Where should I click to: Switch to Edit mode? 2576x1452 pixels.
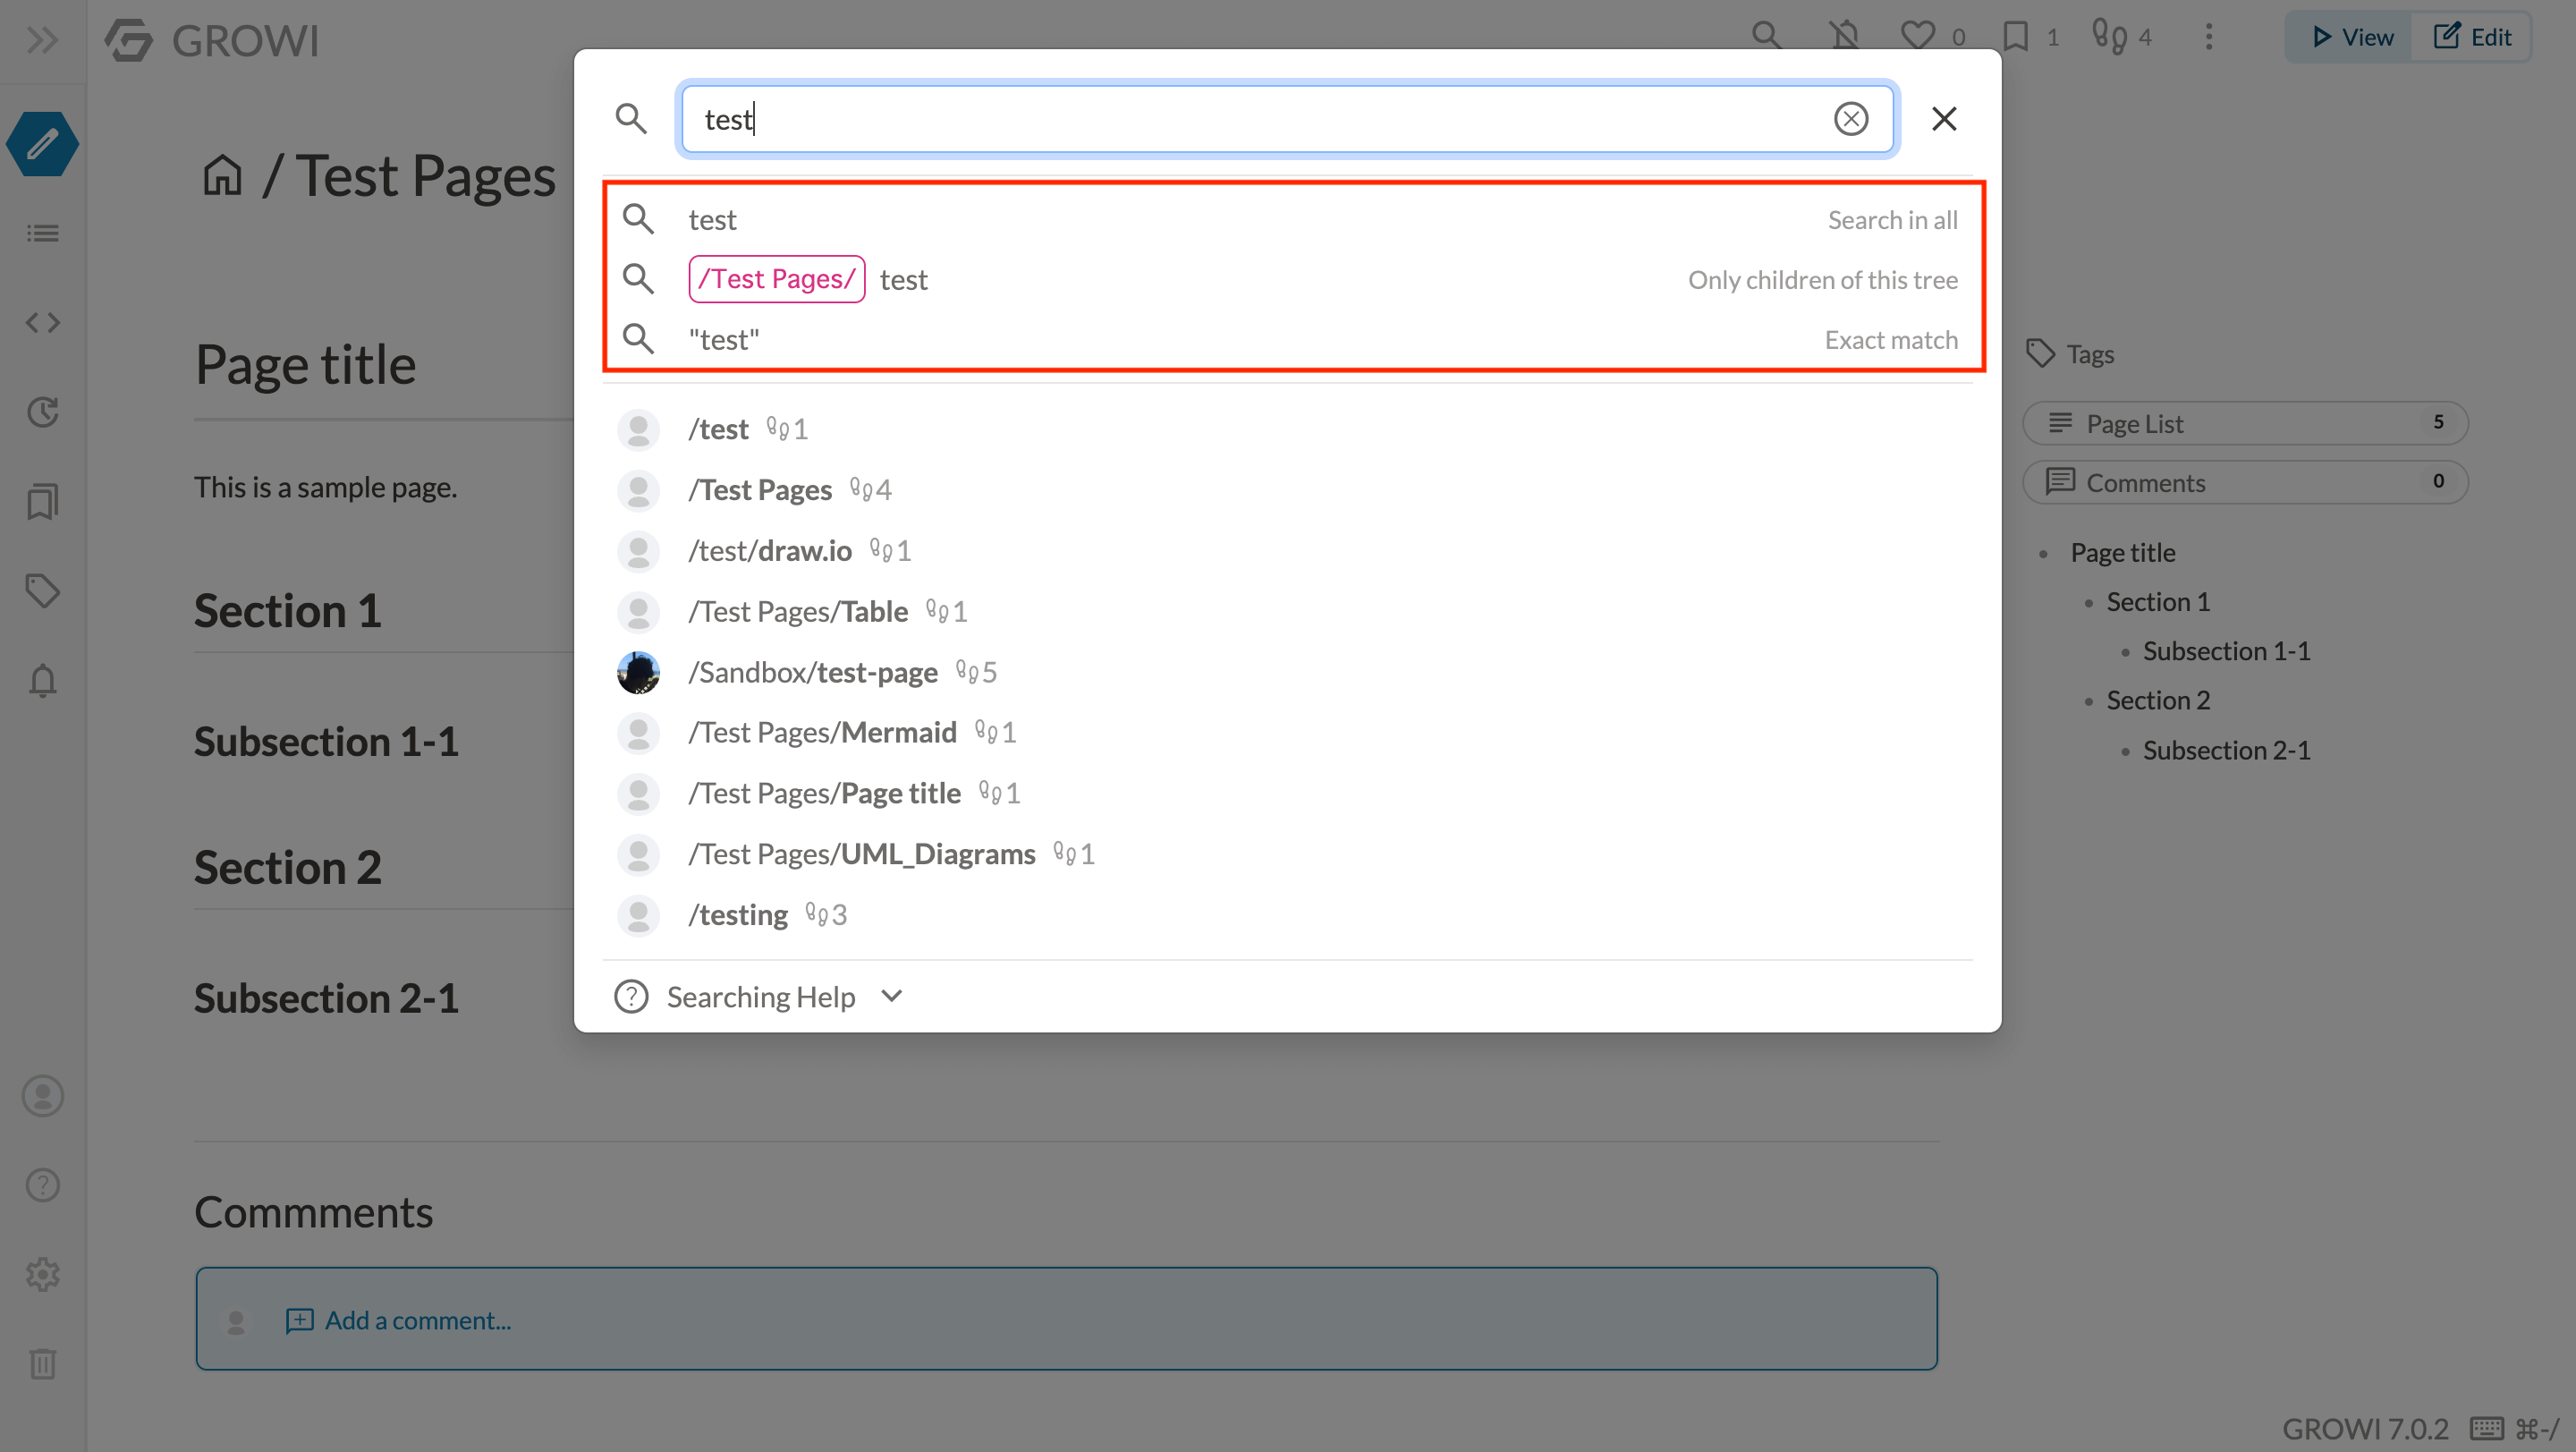(2471, 37)
